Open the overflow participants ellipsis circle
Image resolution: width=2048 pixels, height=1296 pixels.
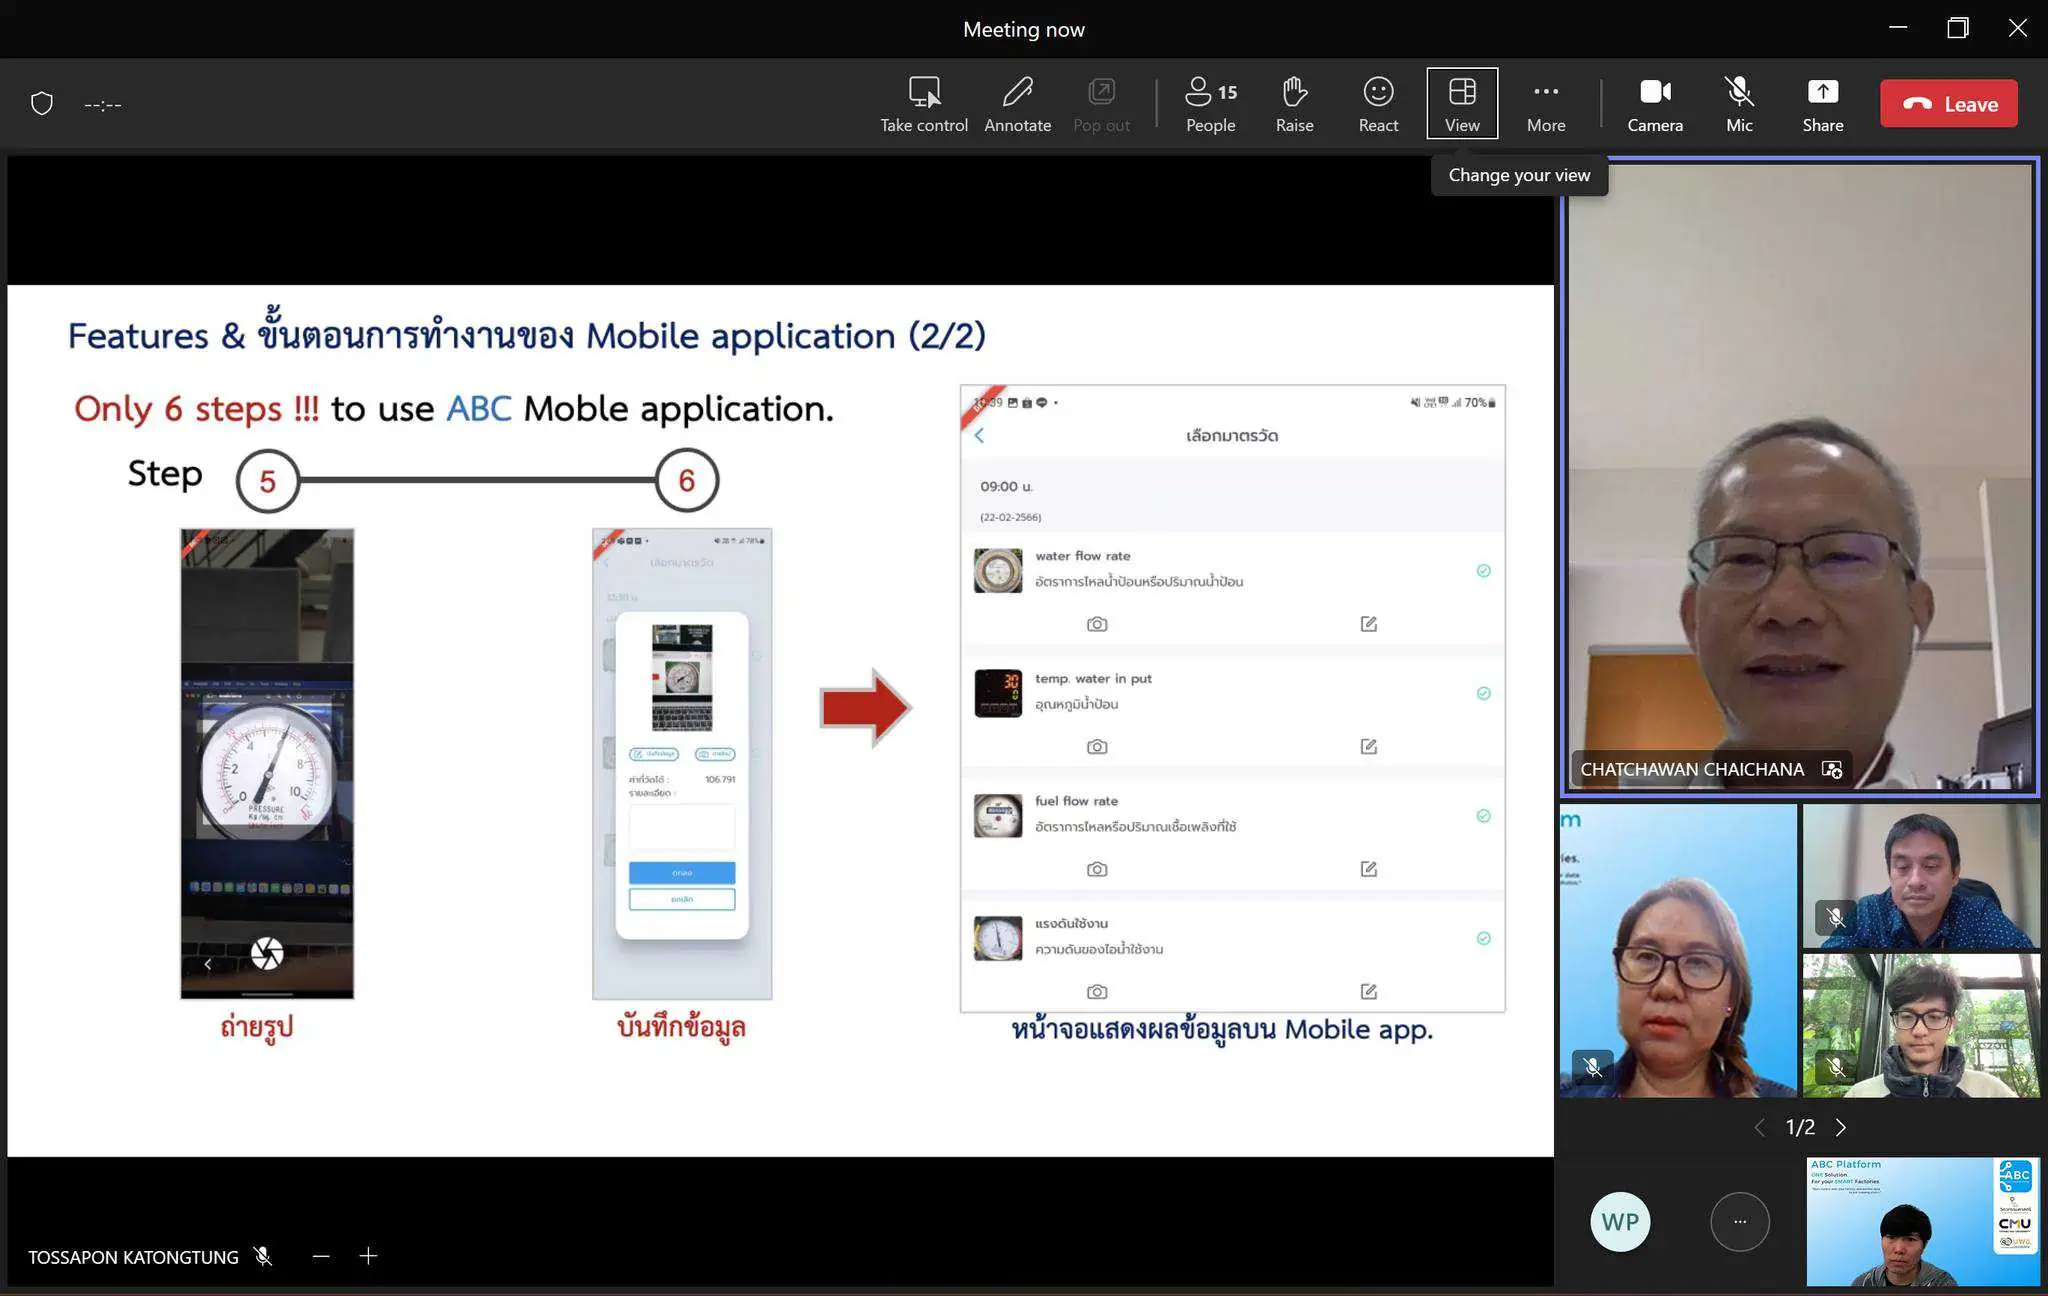(x=1740, y=1221)
